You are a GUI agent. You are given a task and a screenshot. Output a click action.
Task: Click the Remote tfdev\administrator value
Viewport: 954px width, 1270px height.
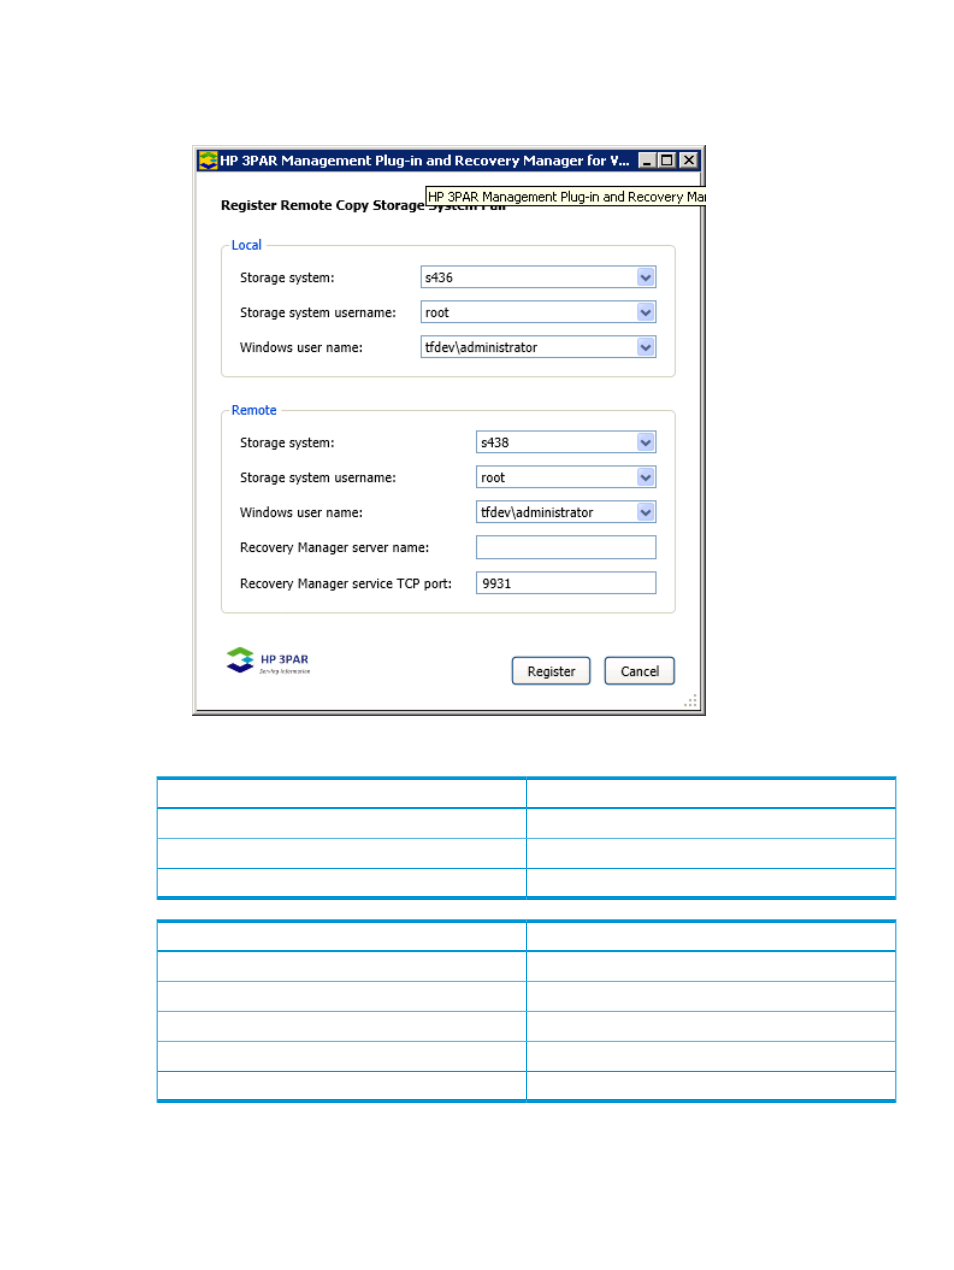click(537, 513)
